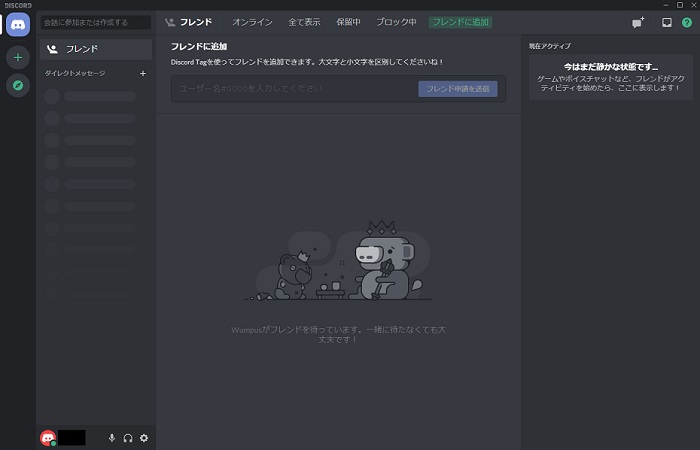Open the inbox icon

tap(667, 22)
